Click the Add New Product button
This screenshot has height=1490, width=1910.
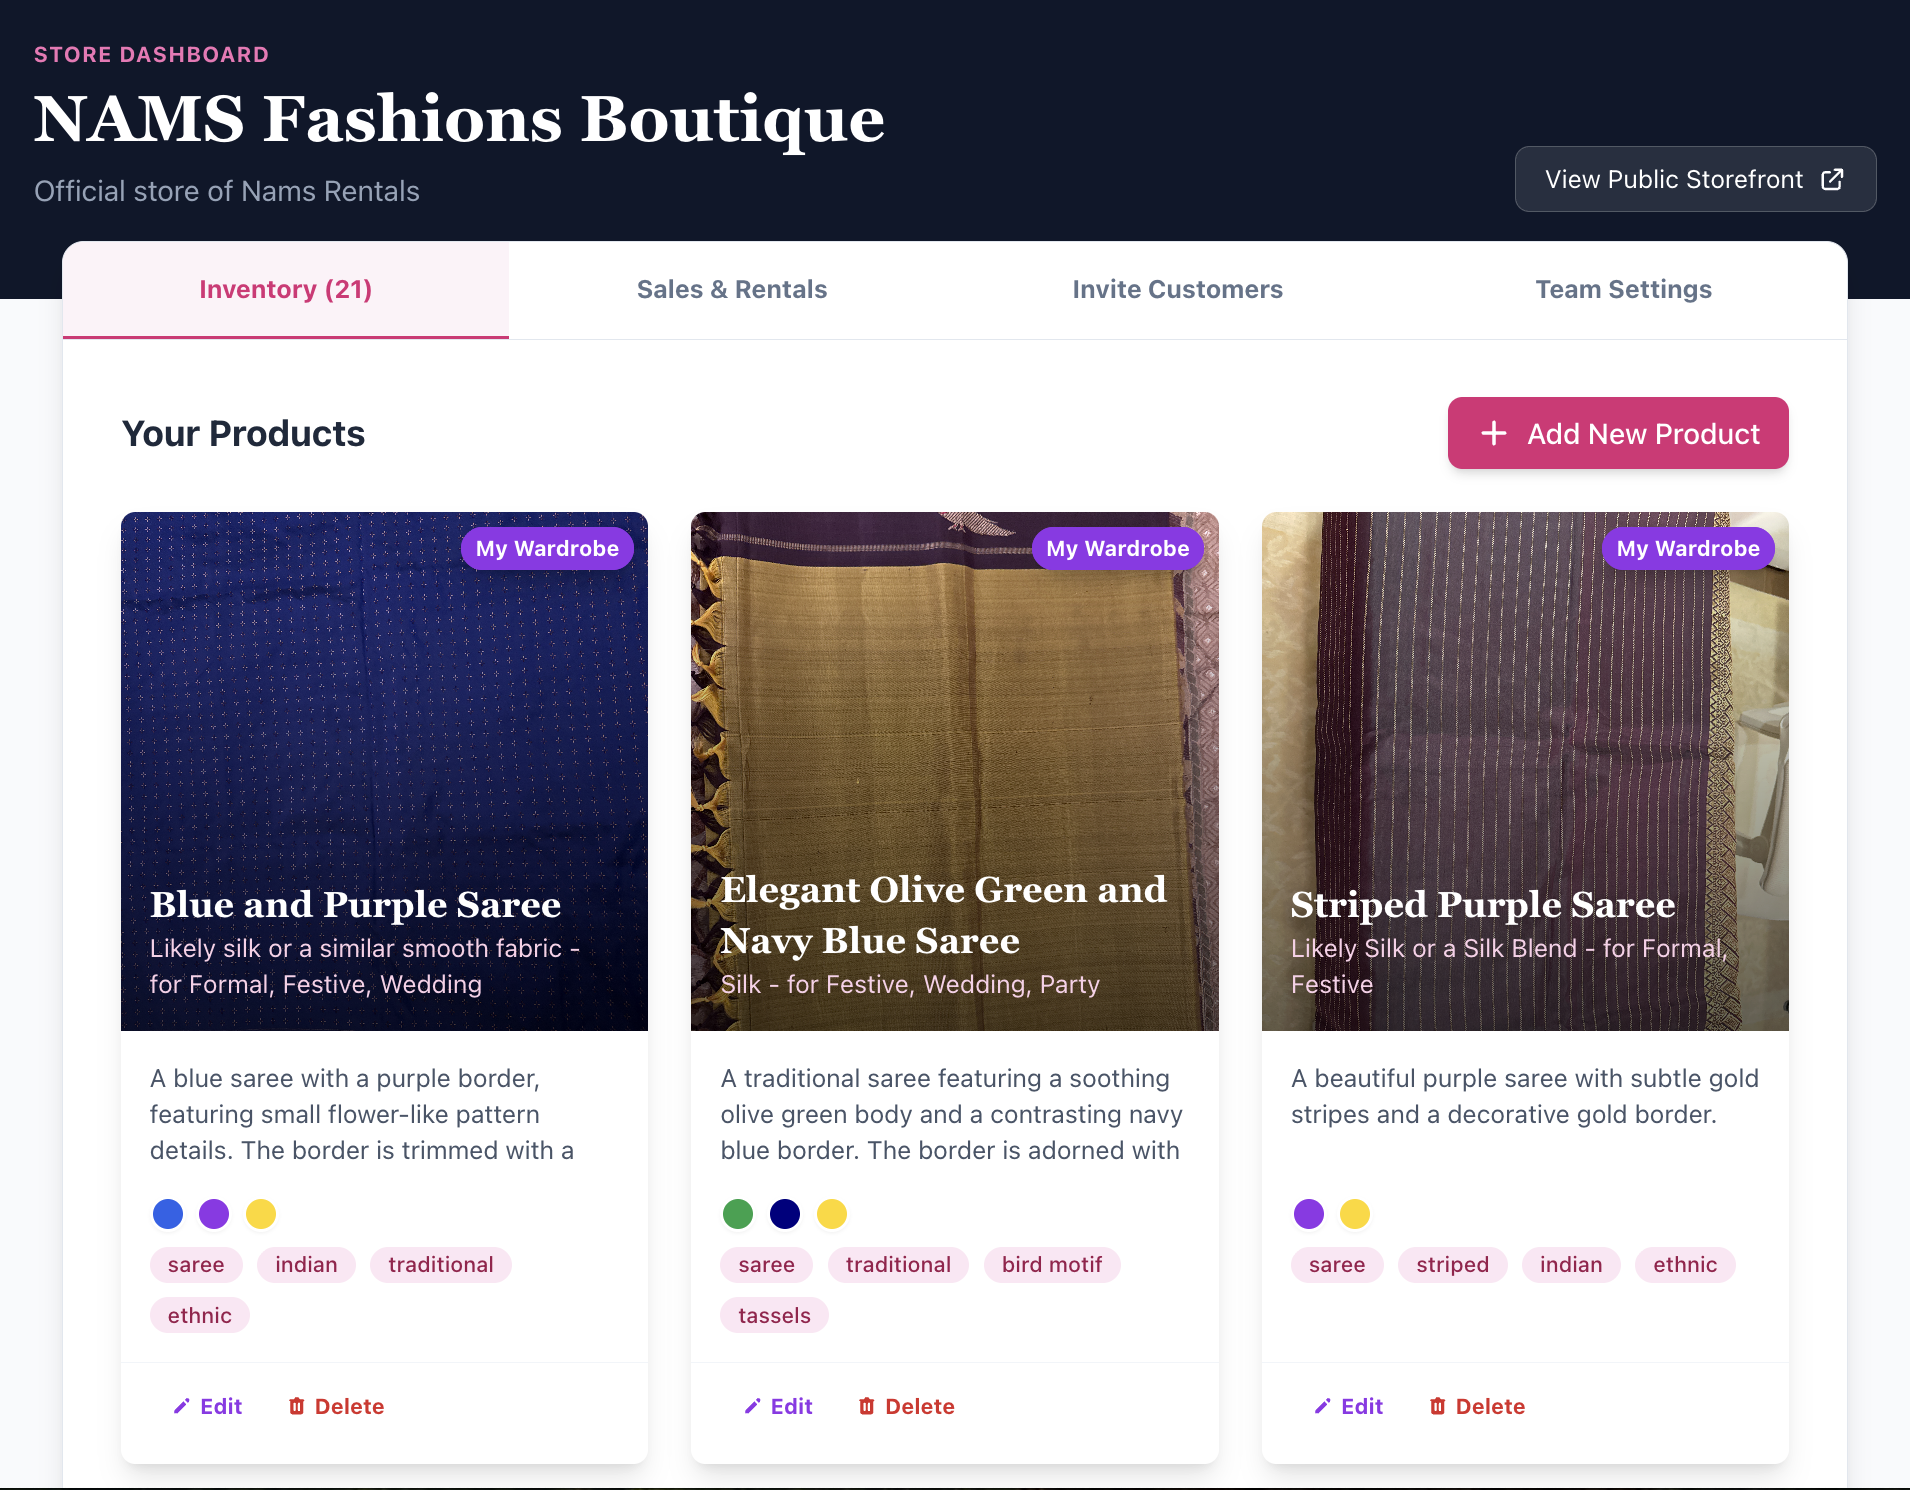tap(1617, 433)
